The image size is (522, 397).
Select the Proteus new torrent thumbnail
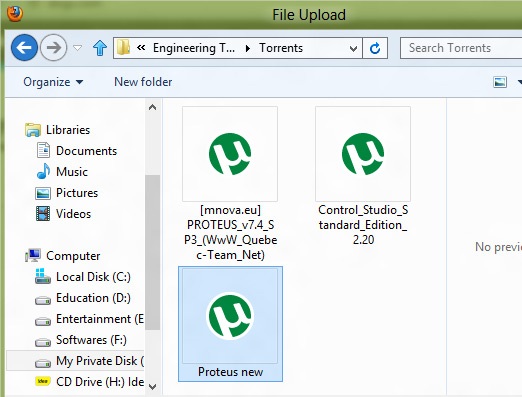pyautogui.click(x=230, y=316)
